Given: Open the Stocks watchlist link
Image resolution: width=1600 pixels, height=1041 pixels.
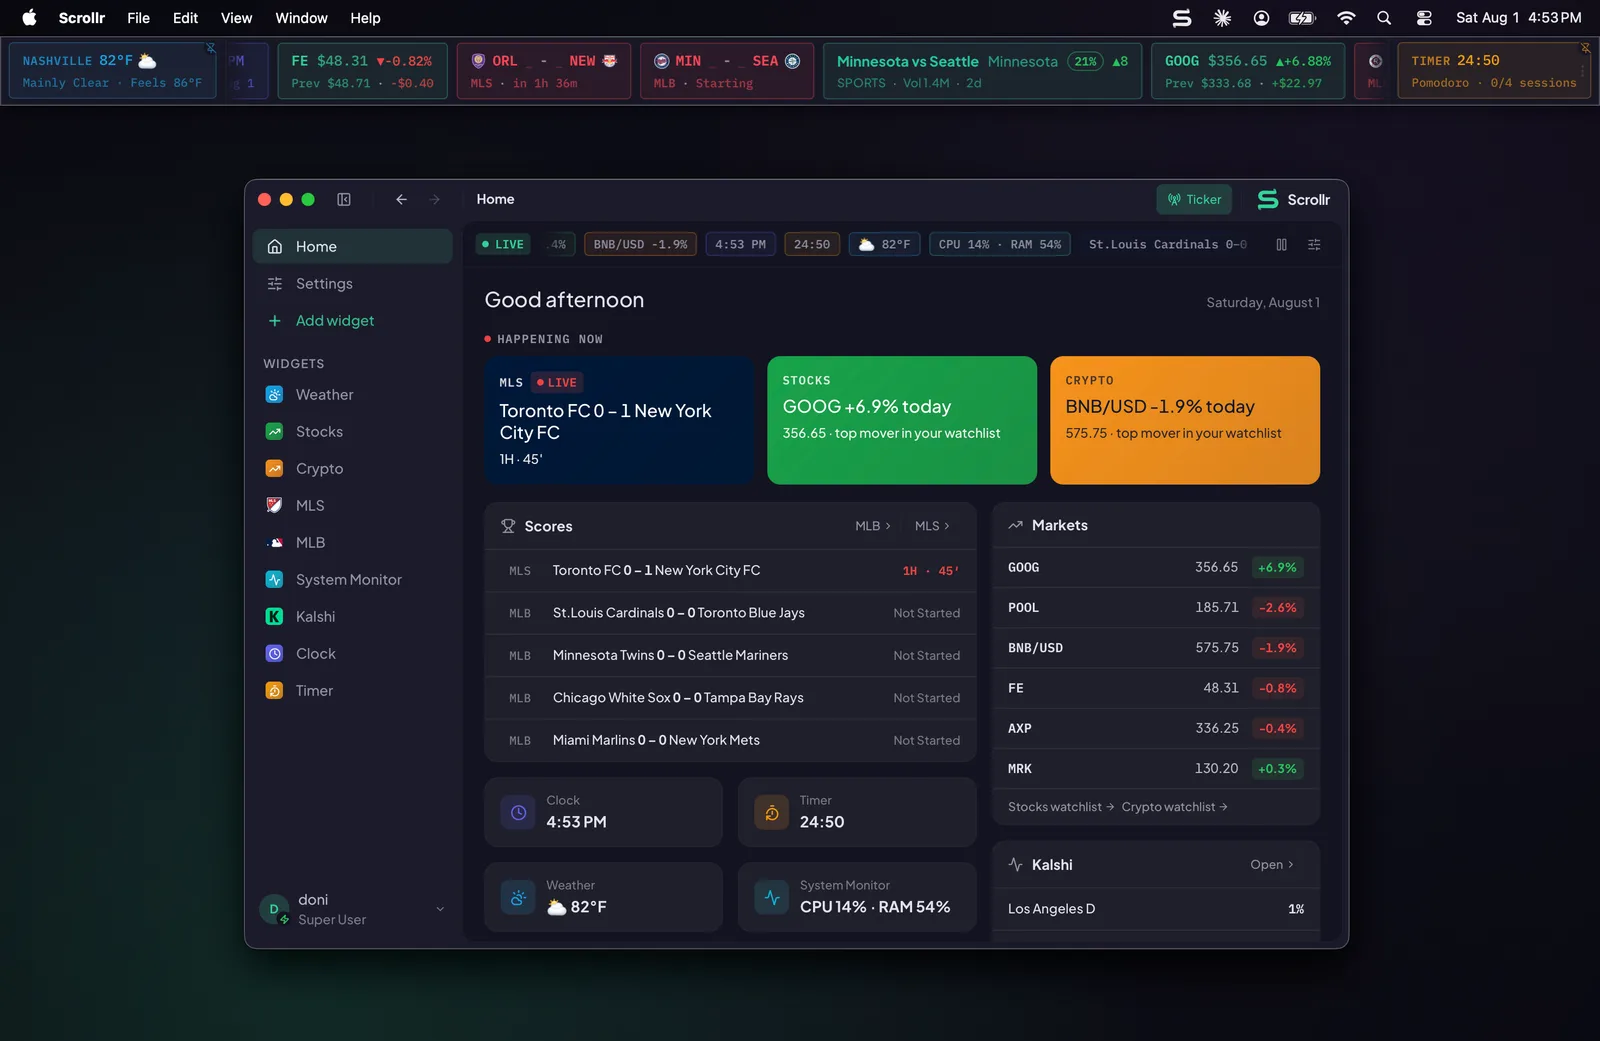Looking at the screenshot, I should pyautogui.click(x=1061, y=807).
